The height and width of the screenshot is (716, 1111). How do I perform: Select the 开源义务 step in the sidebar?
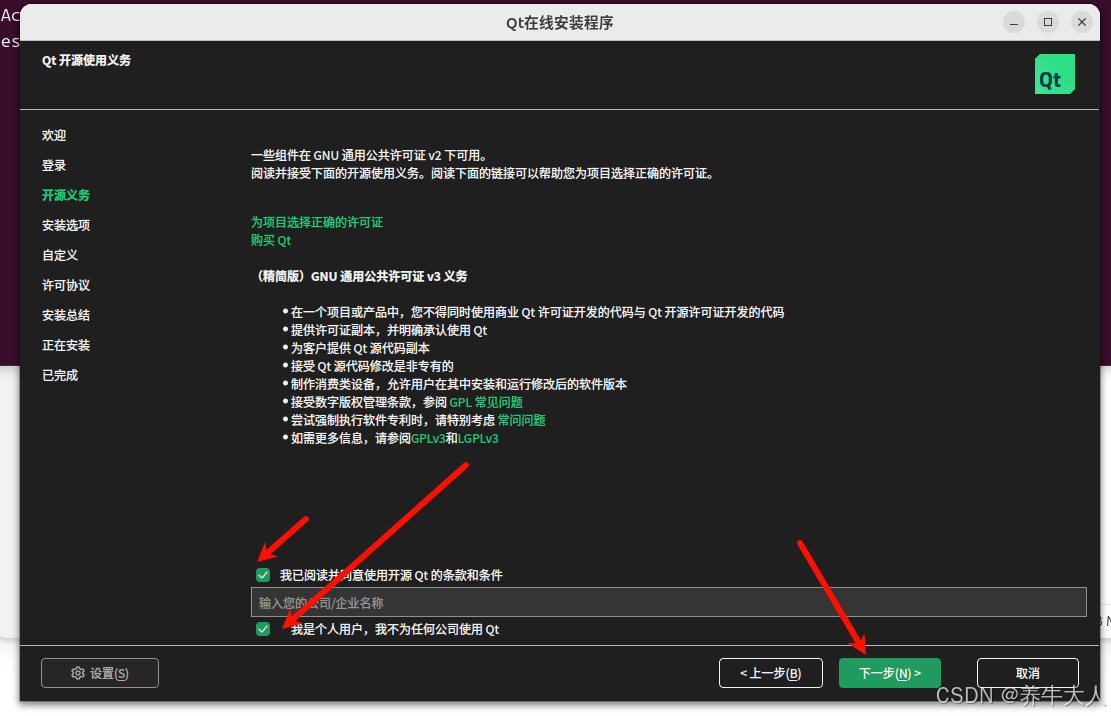coord(66,195)
